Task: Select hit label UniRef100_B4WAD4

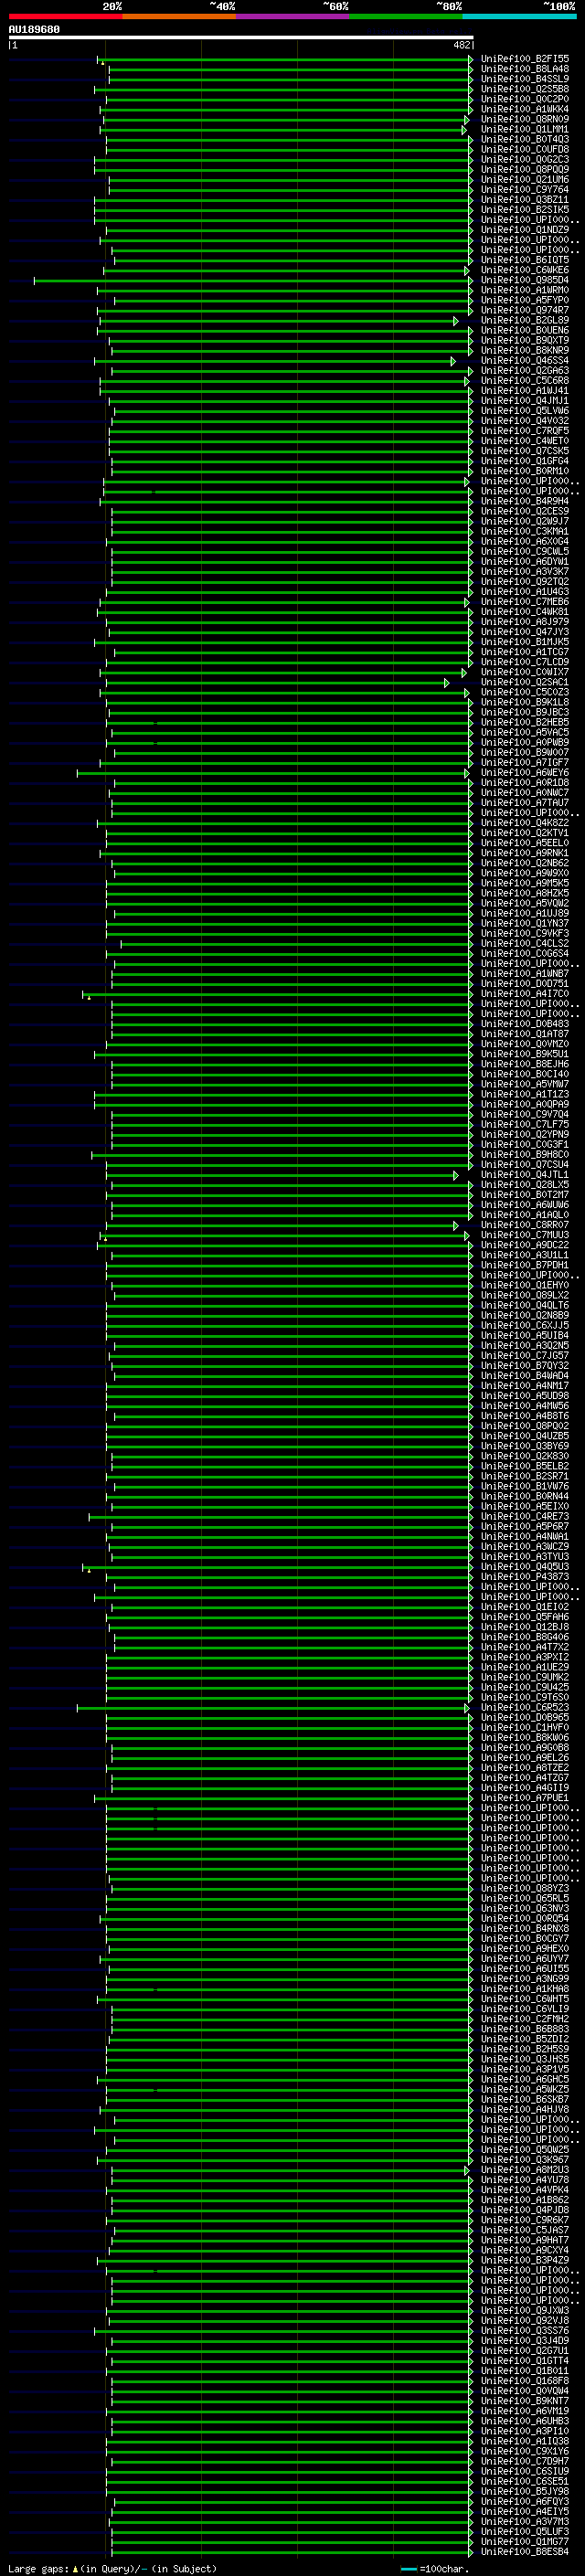Action: 524,1376
